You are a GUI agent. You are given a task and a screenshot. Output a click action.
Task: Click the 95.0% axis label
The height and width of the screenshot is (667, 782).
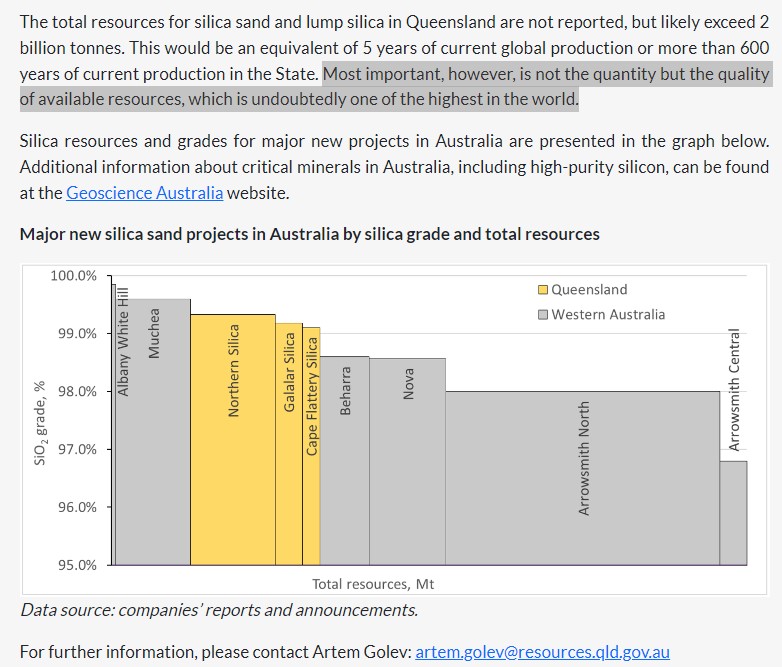(x=77, y=565)
